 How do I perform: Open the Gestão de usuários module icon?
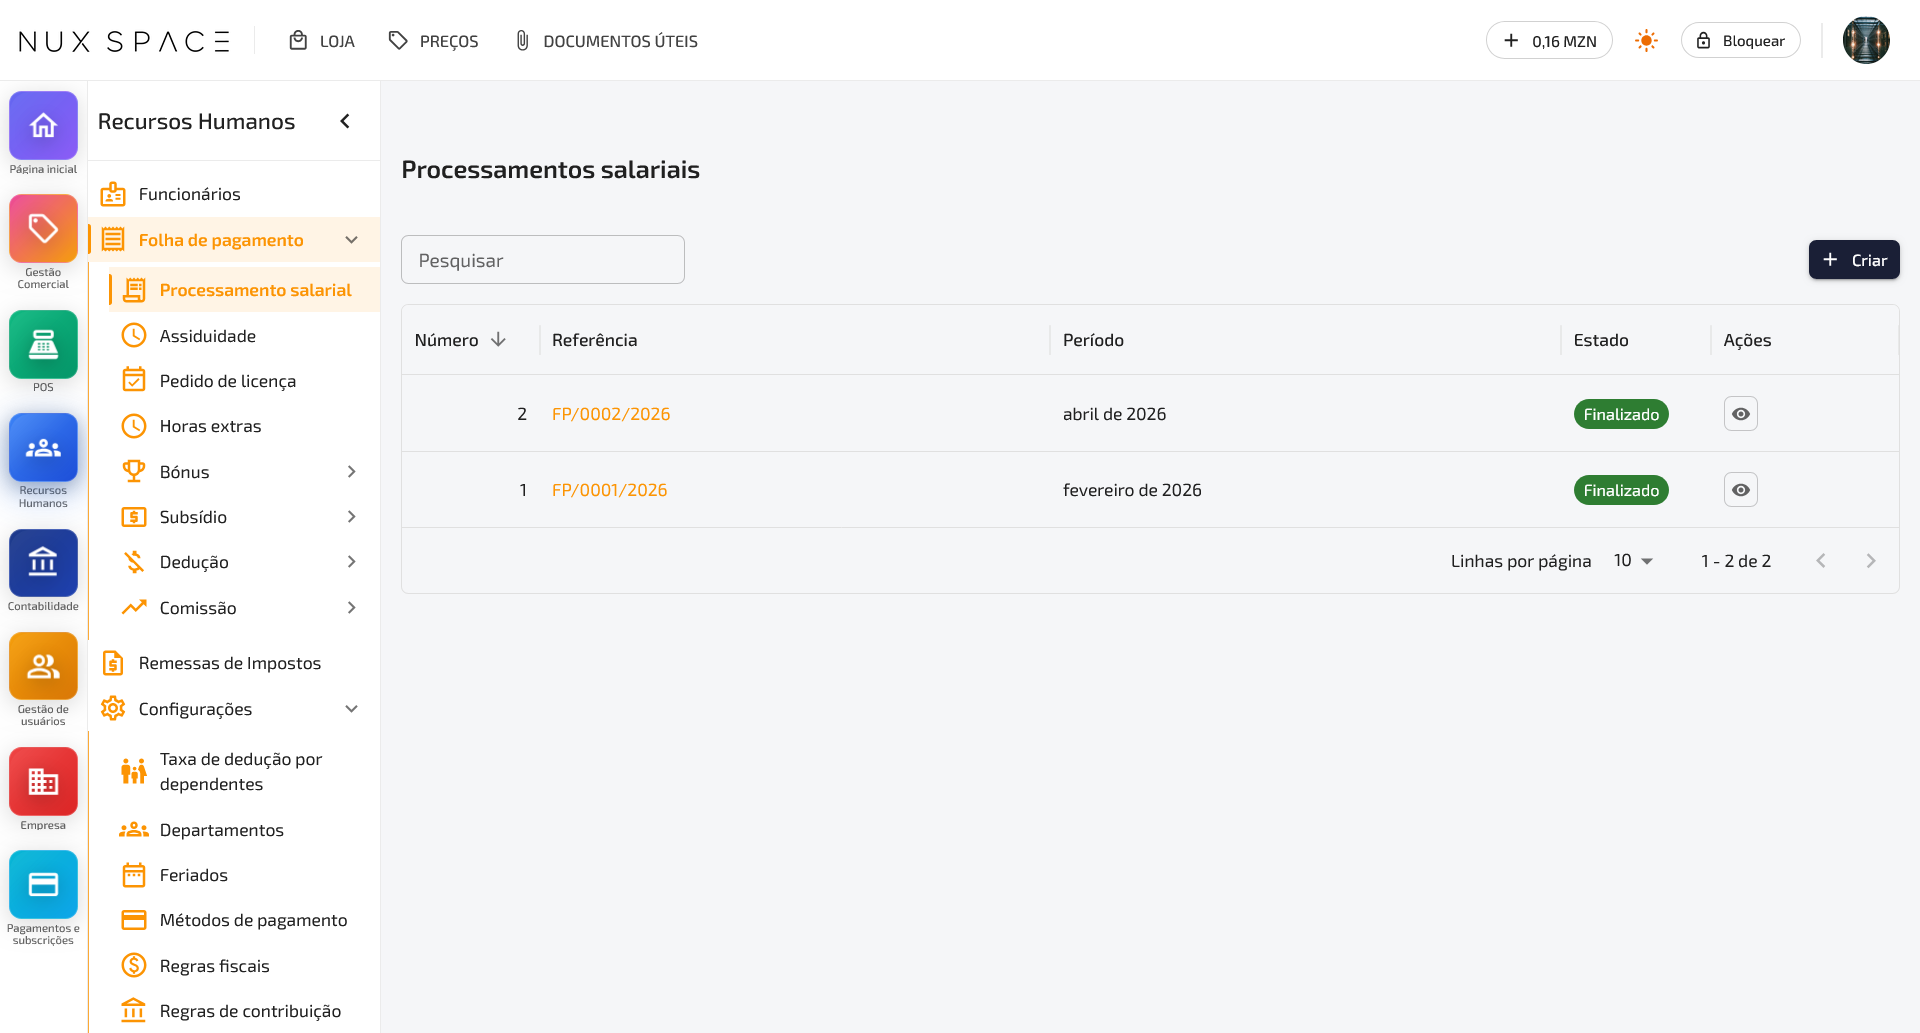pyautogui.click(x=43, y=666)
